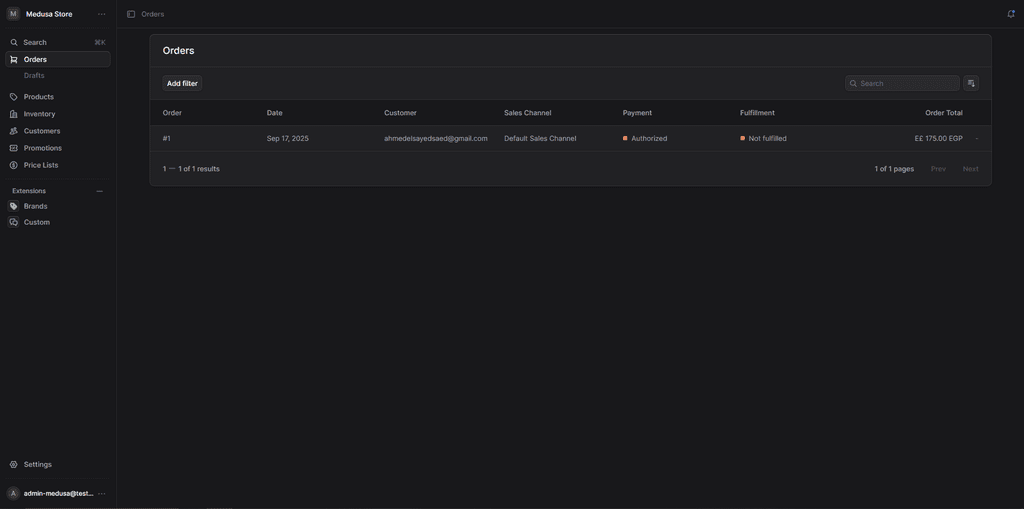Image resolution: width=1024 pixels, height=509 pixels.
Task: Click the Price Lists icon
Action: coord(14,165)
